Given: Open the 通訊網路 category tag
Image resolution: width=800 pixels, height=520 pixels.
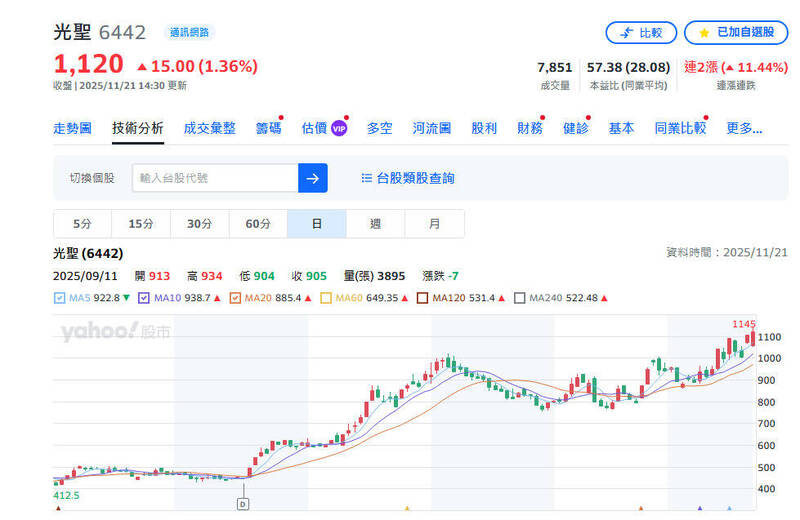Looking at the screenshot, I should coord(189,33).
